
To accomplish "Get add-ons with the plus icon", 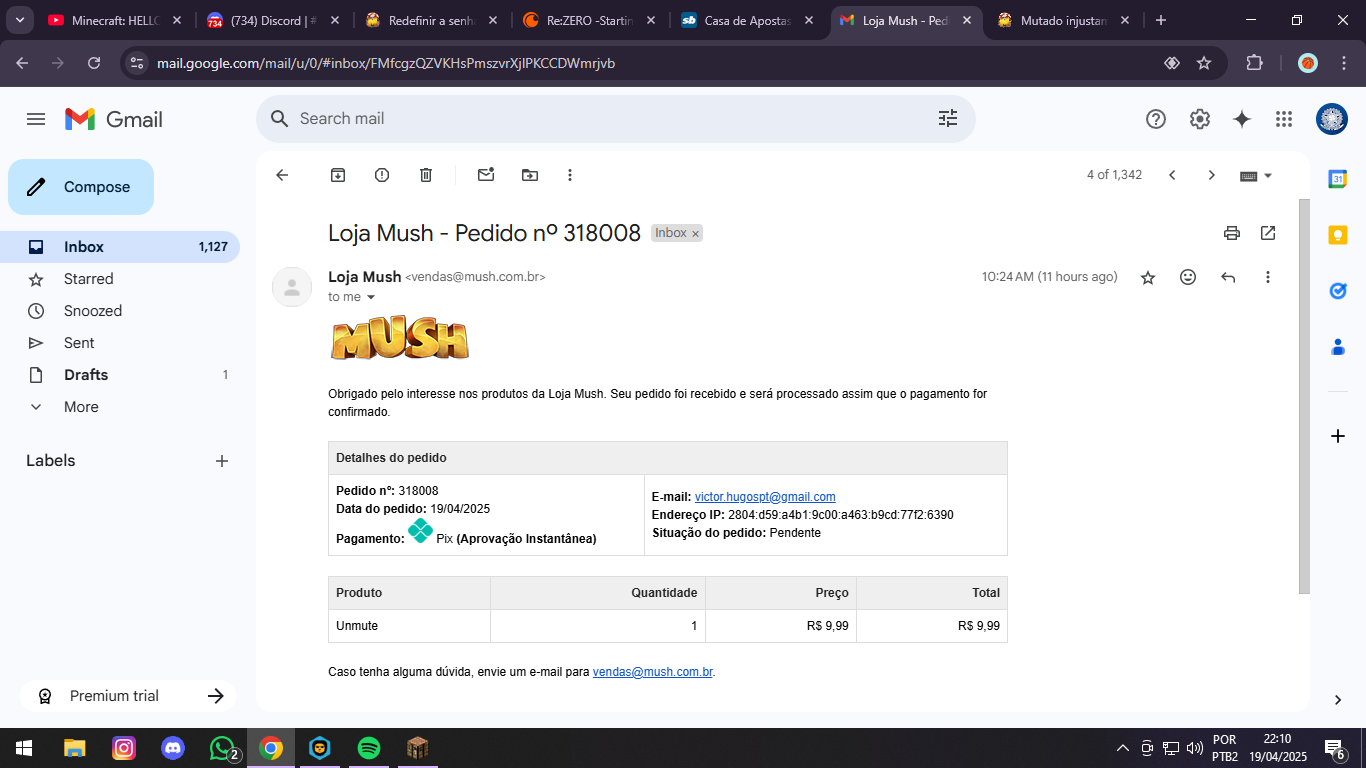I will point(1338,436).
